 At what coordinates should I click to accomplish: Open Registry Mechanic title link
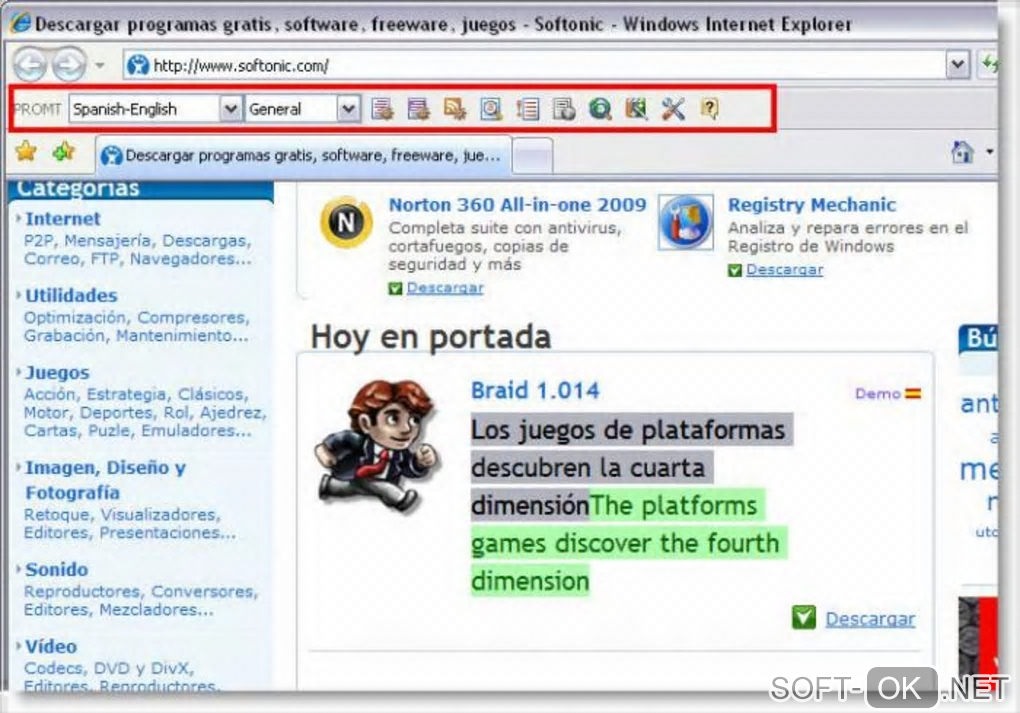(812, 204)
